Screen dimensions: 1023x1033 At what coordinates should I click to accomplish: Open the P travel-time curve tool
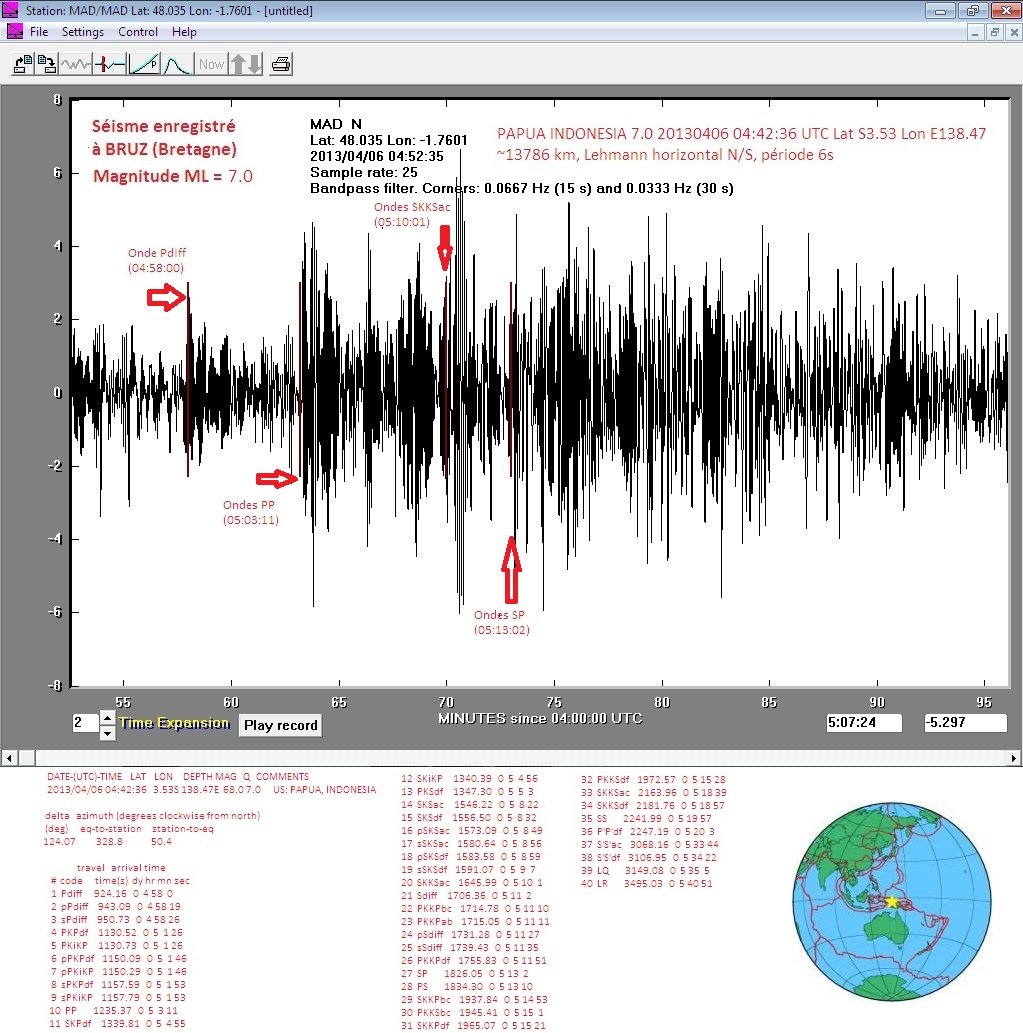pos(144,65)
